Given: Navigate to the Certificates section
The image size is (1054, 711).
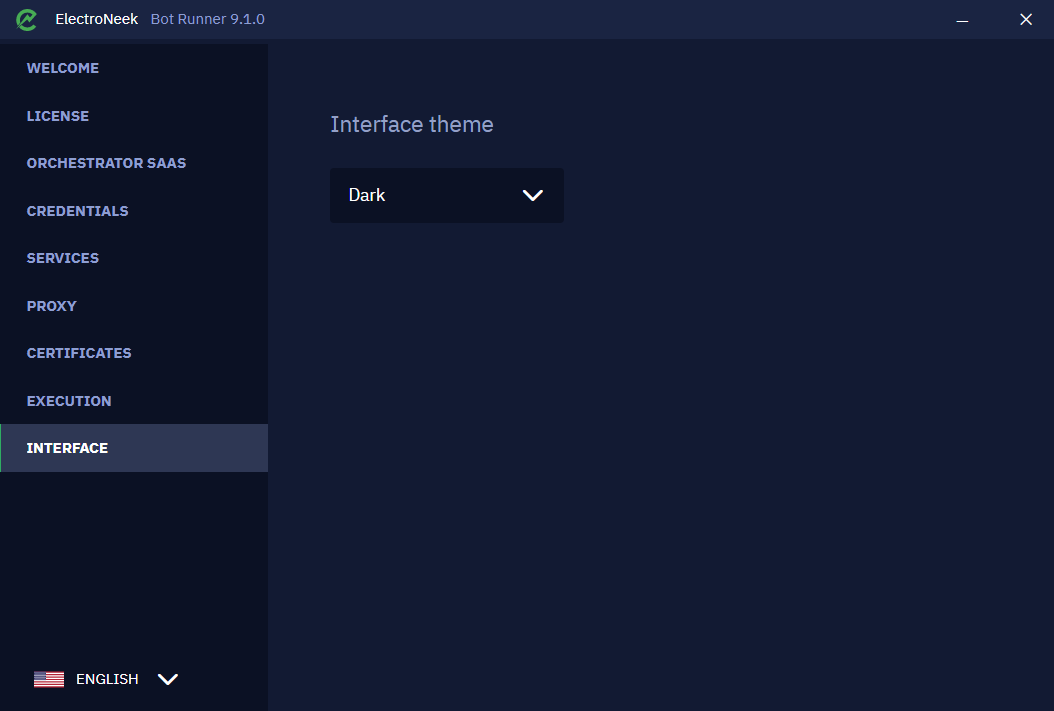Looking at the screenshot, I should coord(134,353).
